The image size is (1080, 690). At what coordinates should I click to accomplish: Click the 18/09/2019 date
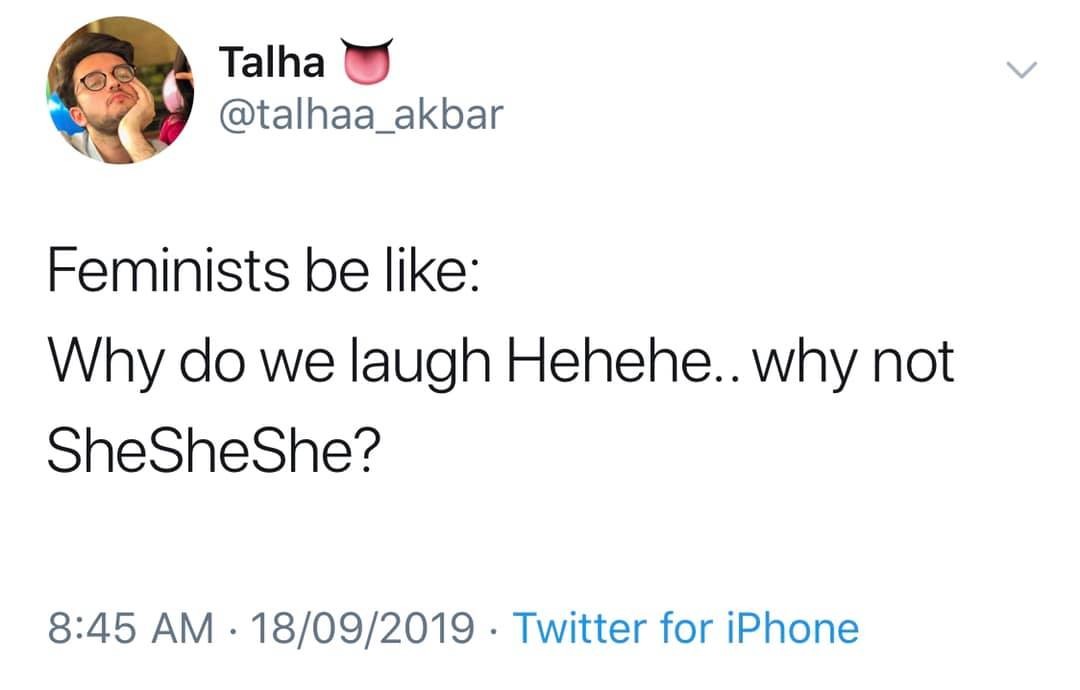coord(364,628)
